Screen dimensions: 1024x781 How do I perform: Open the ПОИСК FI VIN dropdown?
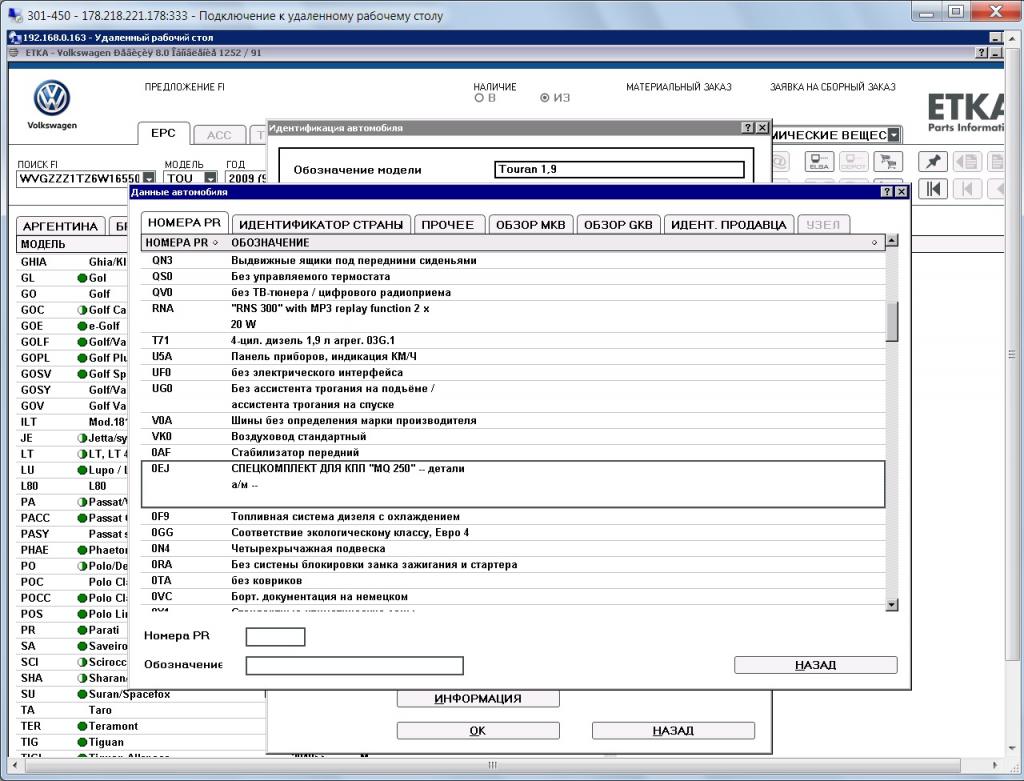(150, 178)
